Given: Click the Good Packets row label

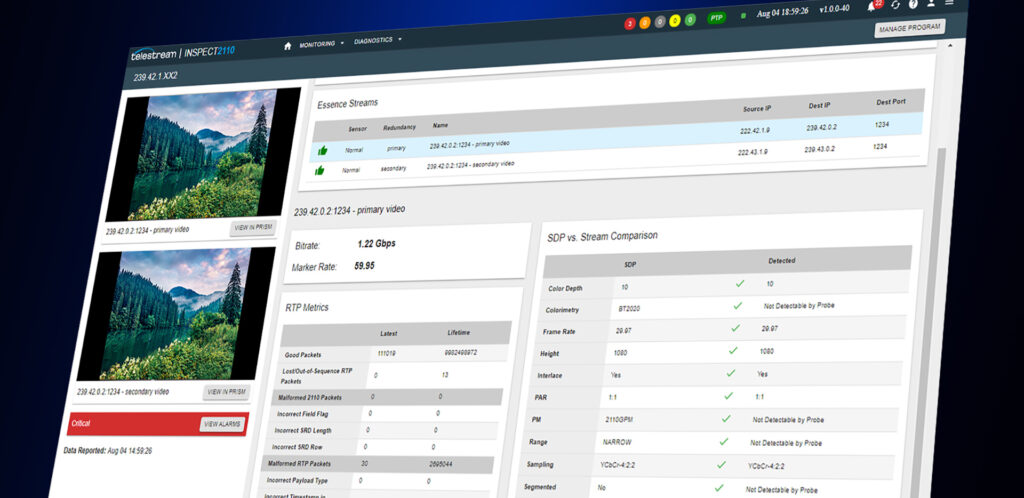Looking at the screenshot, I should pyautogui.click(x=301, y=355).
